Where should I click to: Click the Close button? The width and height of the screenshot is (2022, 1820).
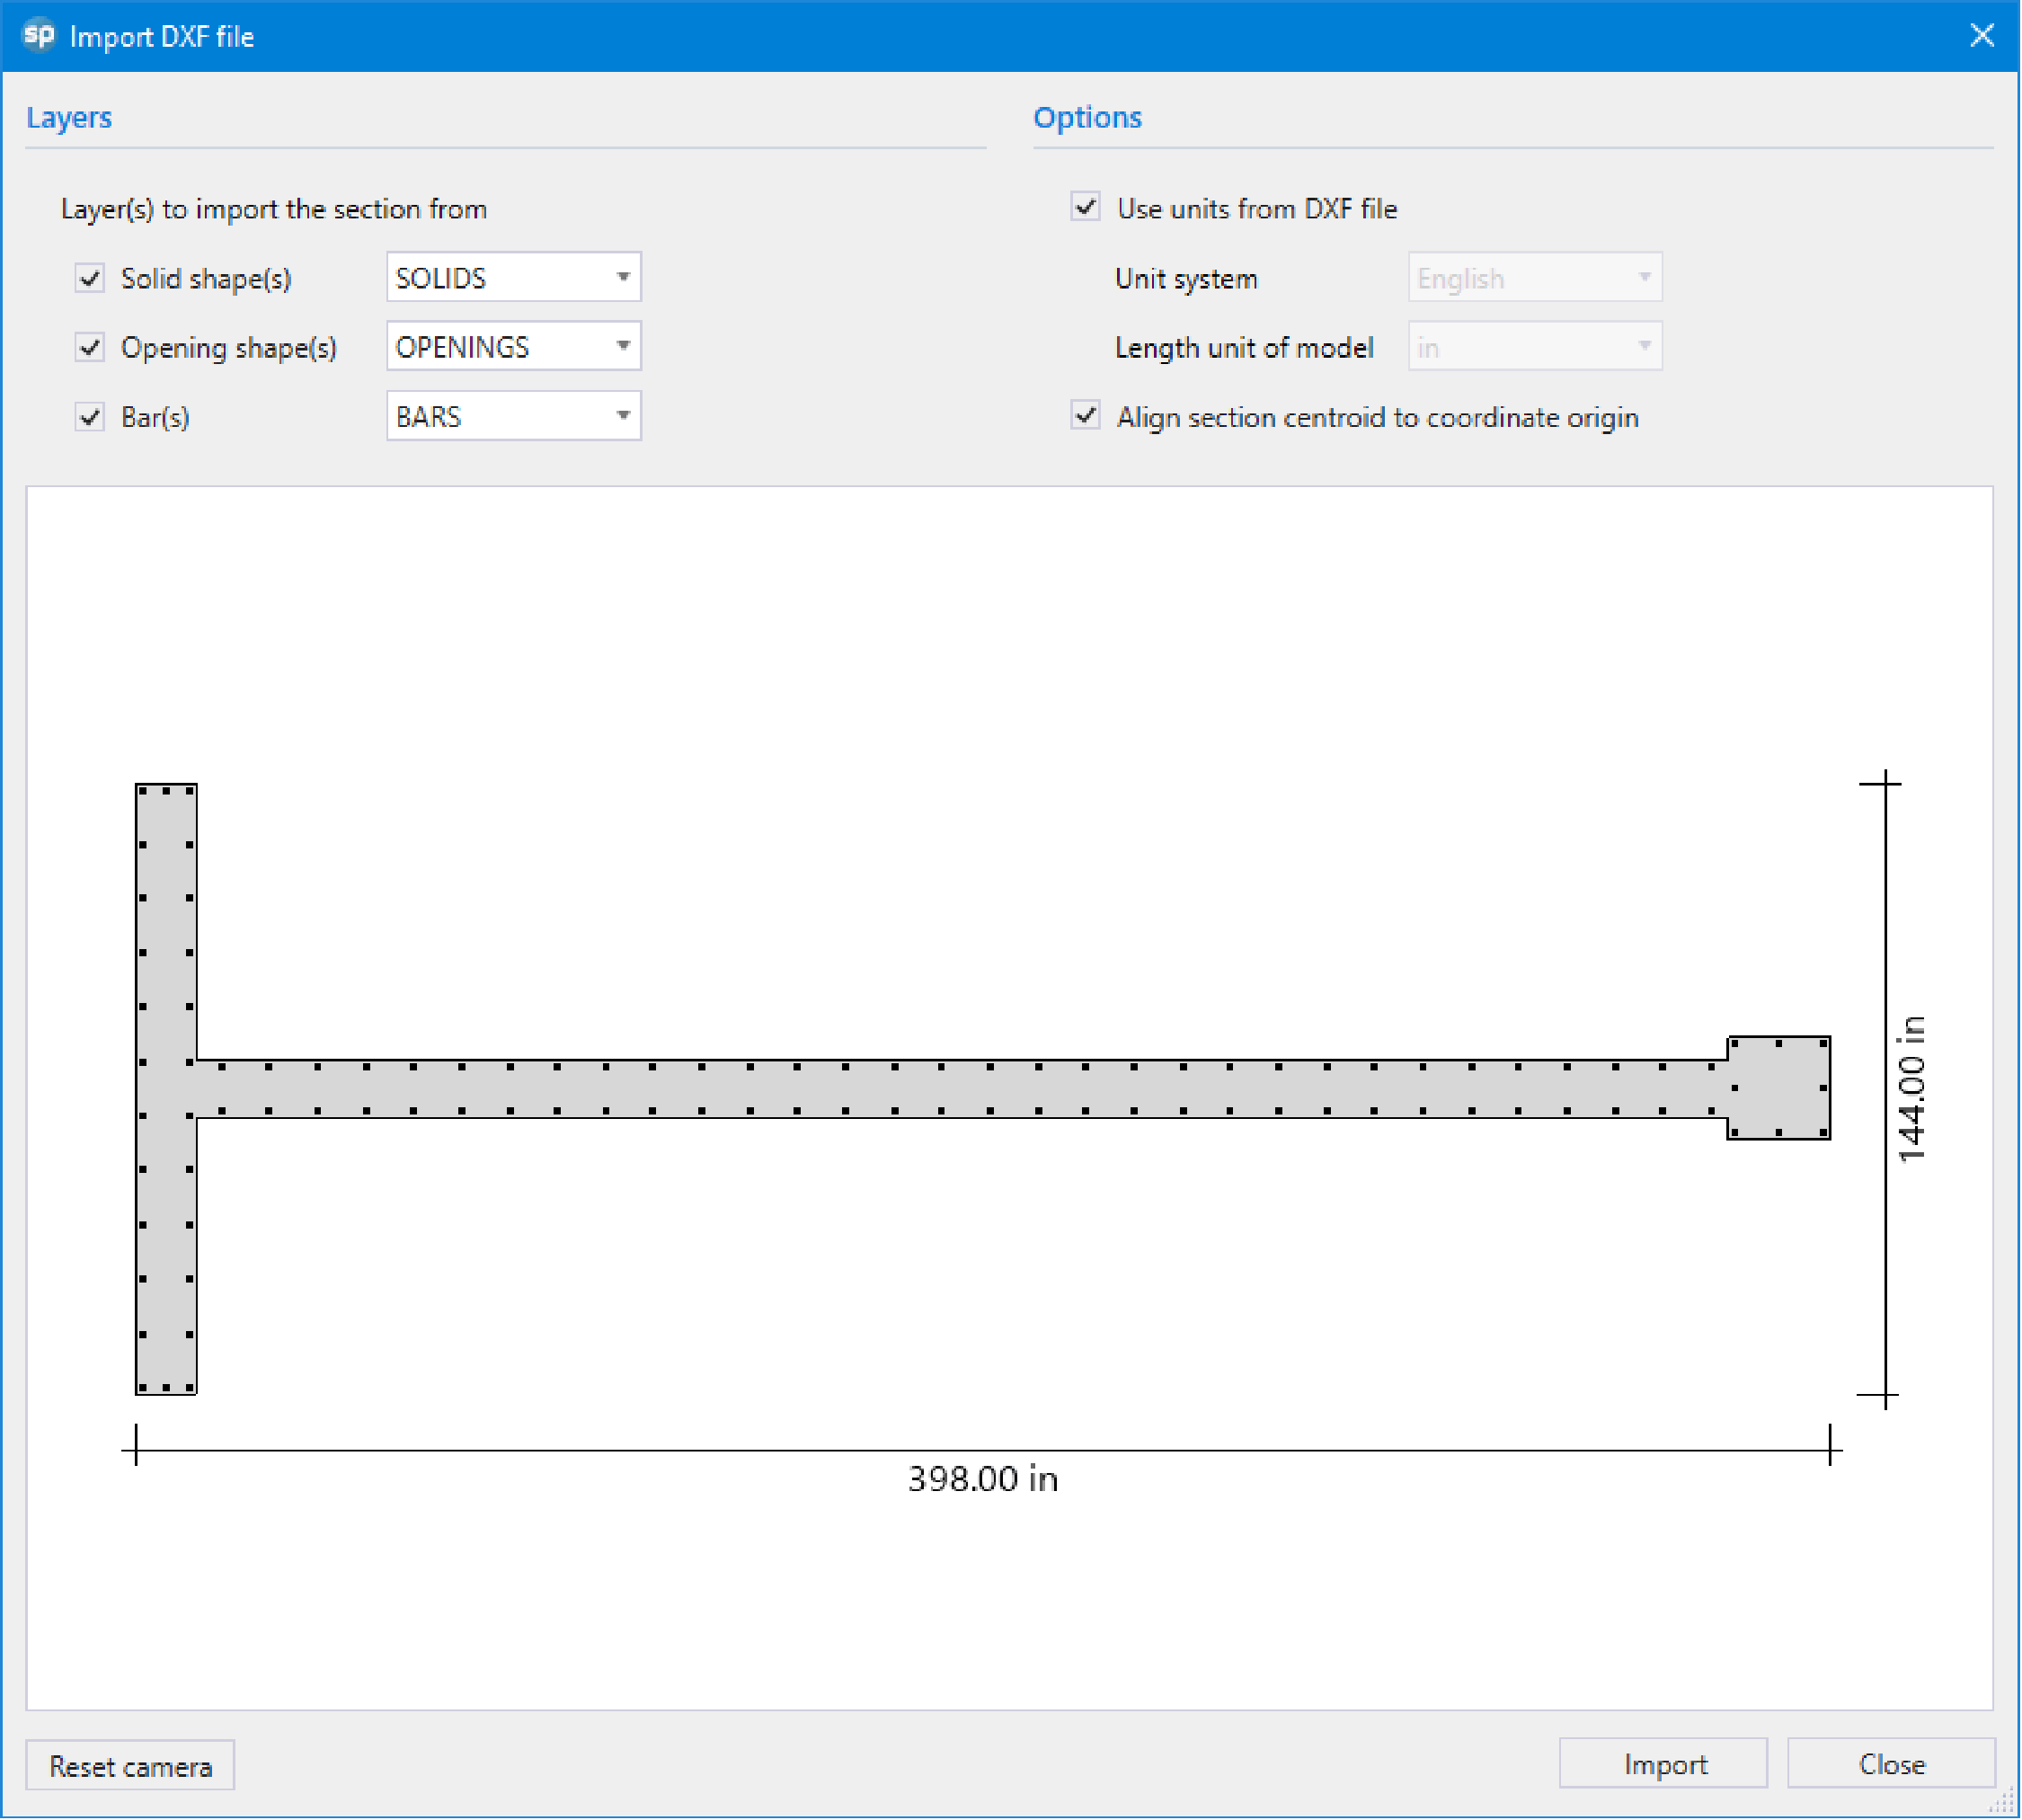click(x=1893, y=1765)
